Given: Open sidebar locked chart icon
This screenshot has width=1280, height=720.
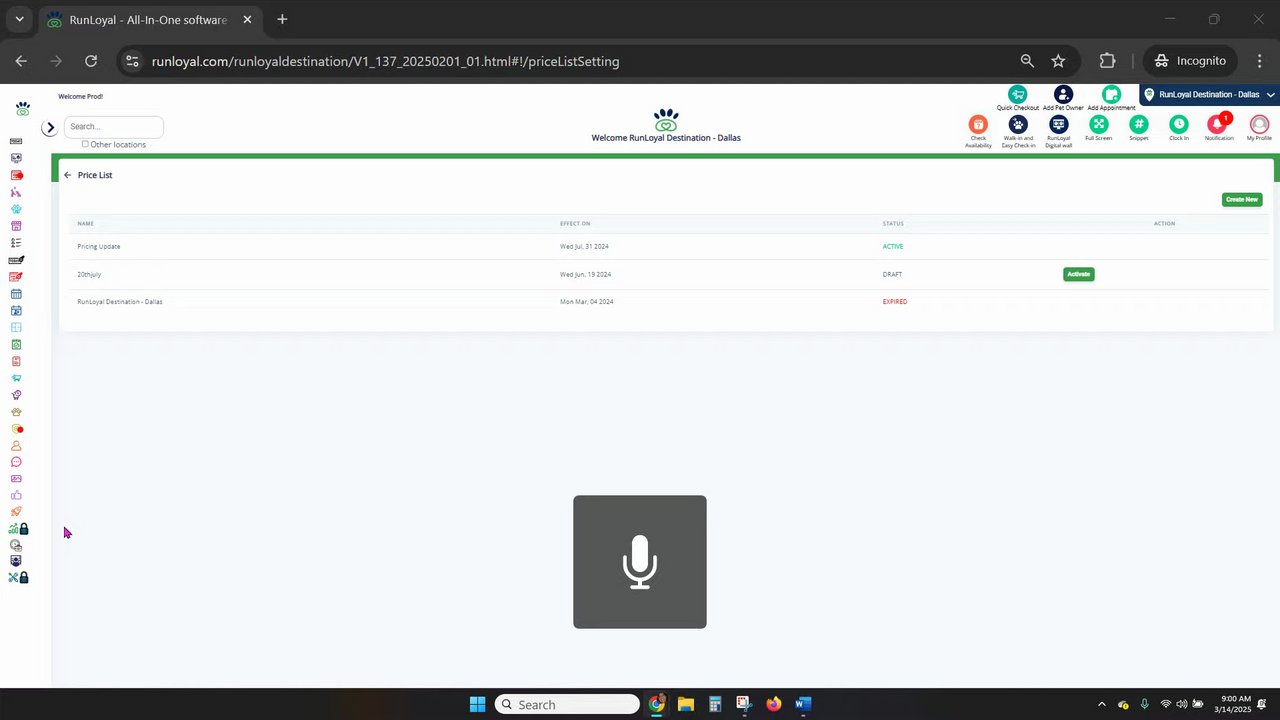Looking at the screenshot, I should [19, 529].
